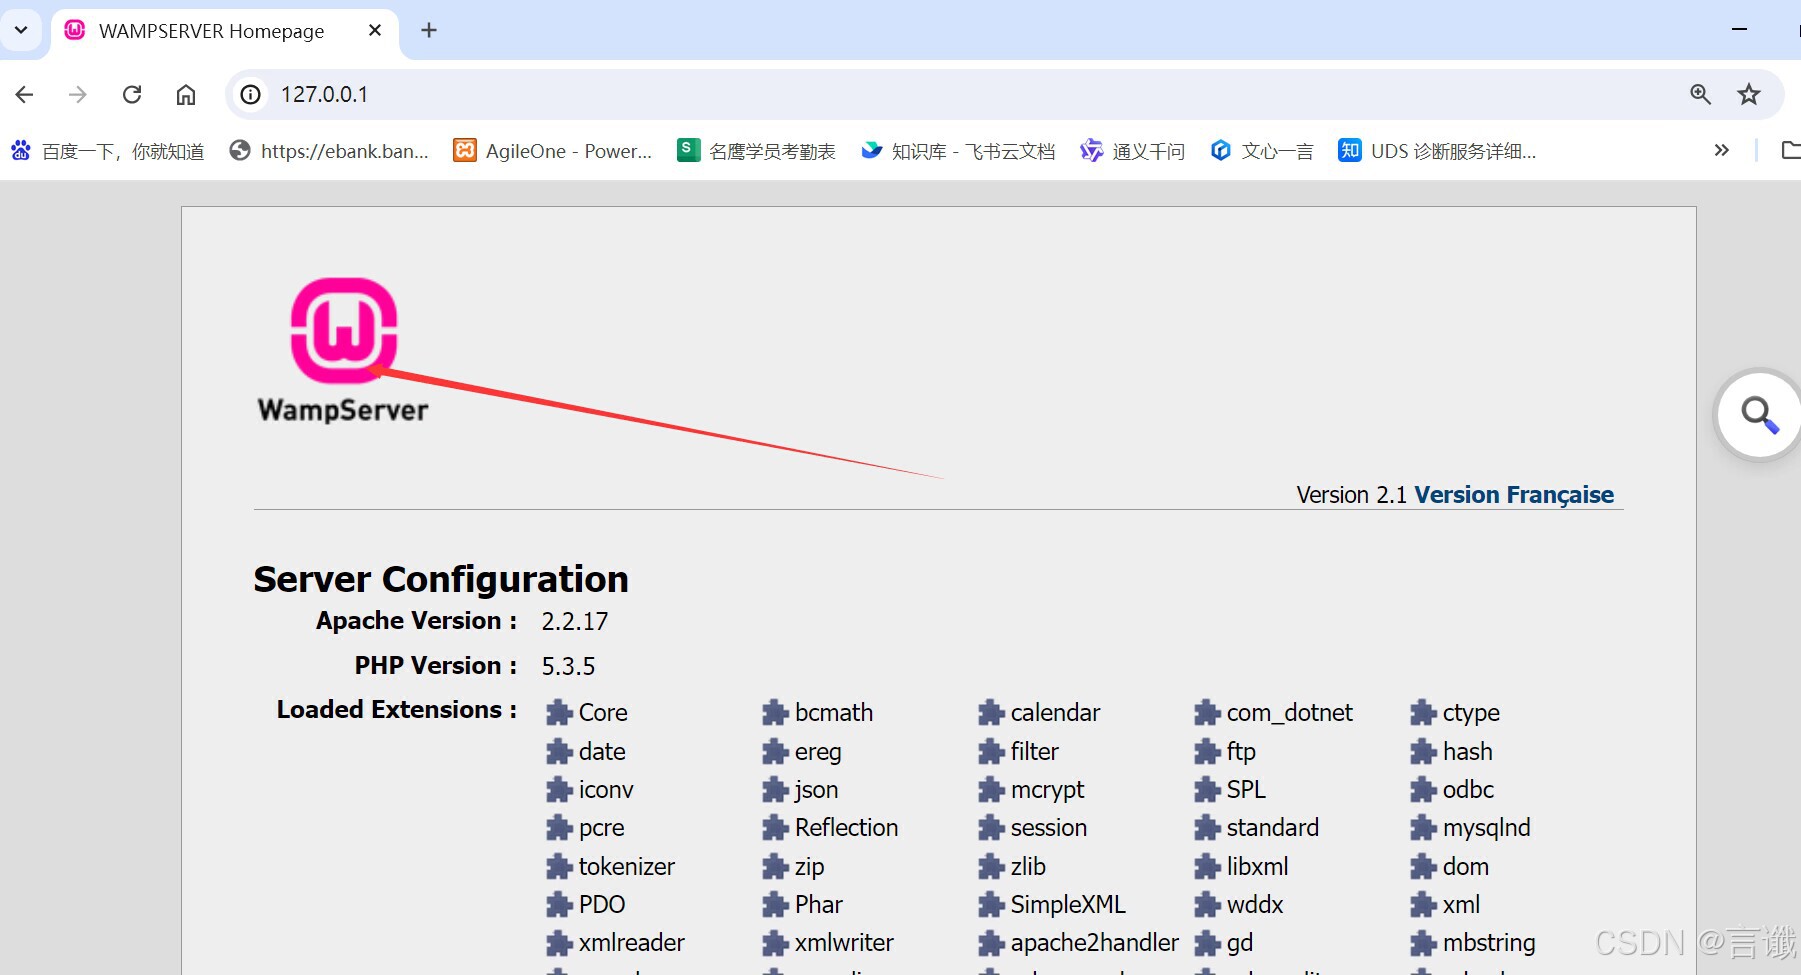Click the ftp extension puzzle icon

tap(1207, 751)
